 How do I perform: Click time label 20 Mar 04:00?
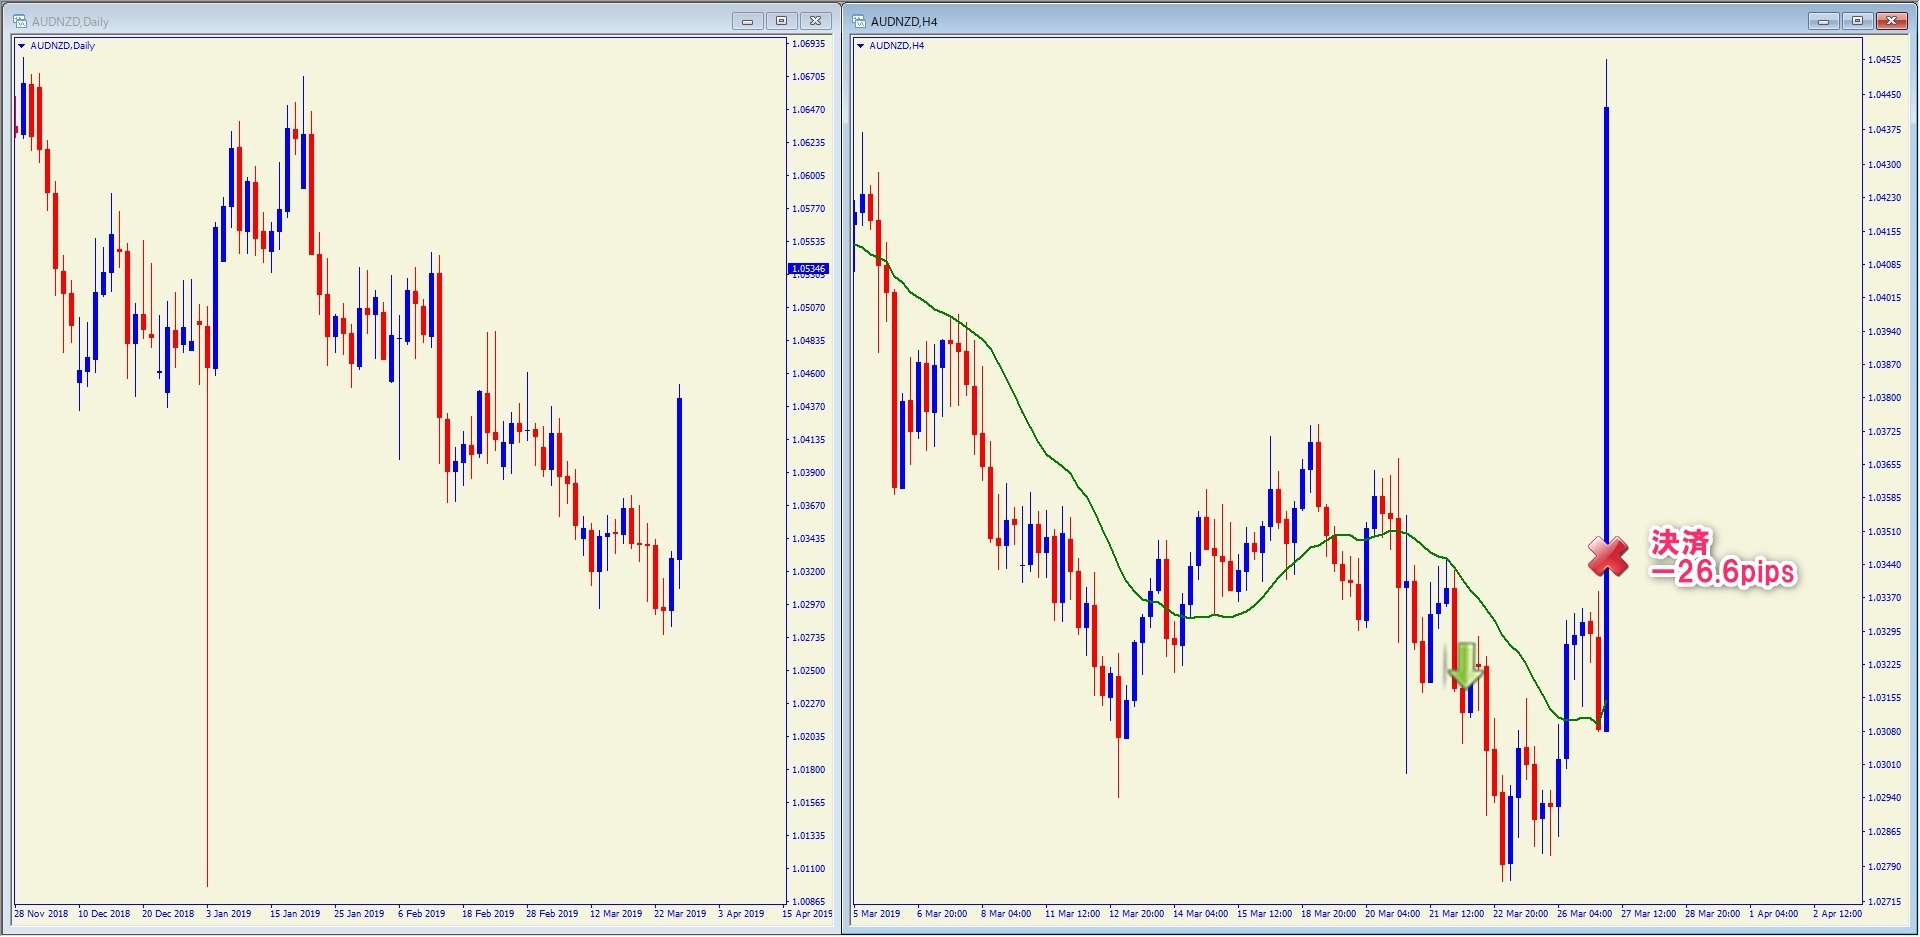(x=1392, y=914)
